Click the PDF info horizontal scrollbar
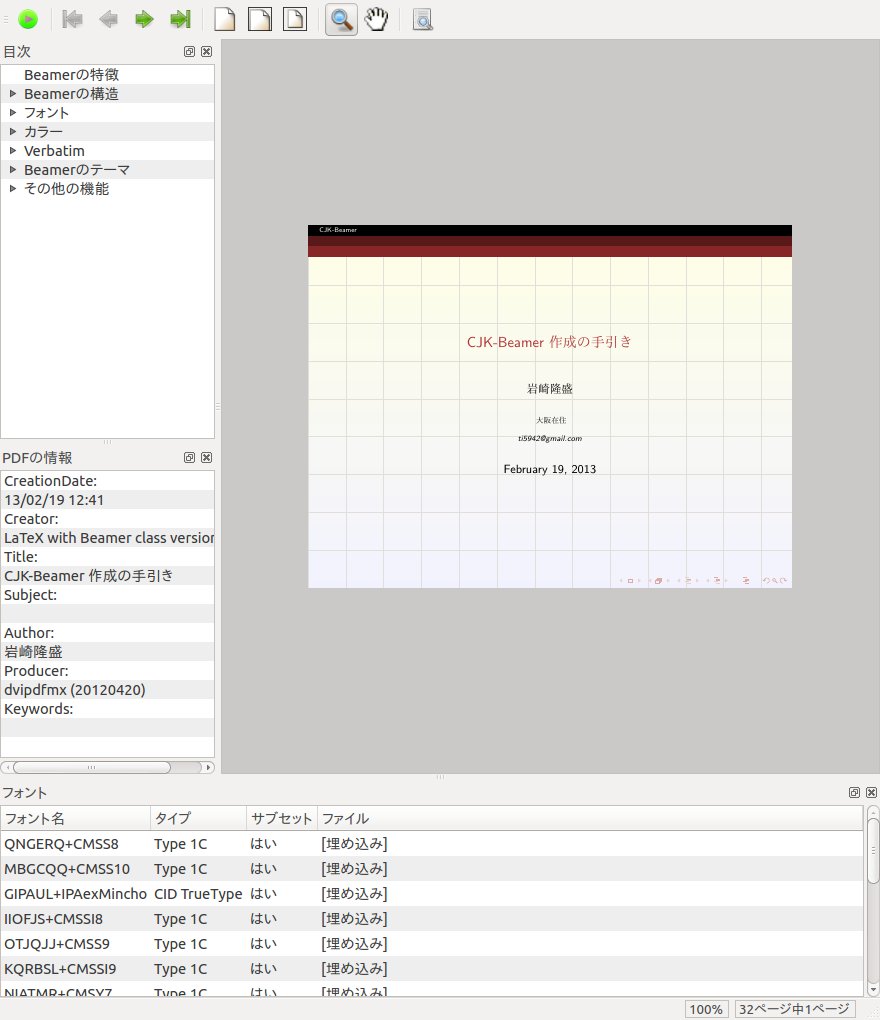Image resolution: width=880 pixels, height=1020 pixels. click(92, 767)
